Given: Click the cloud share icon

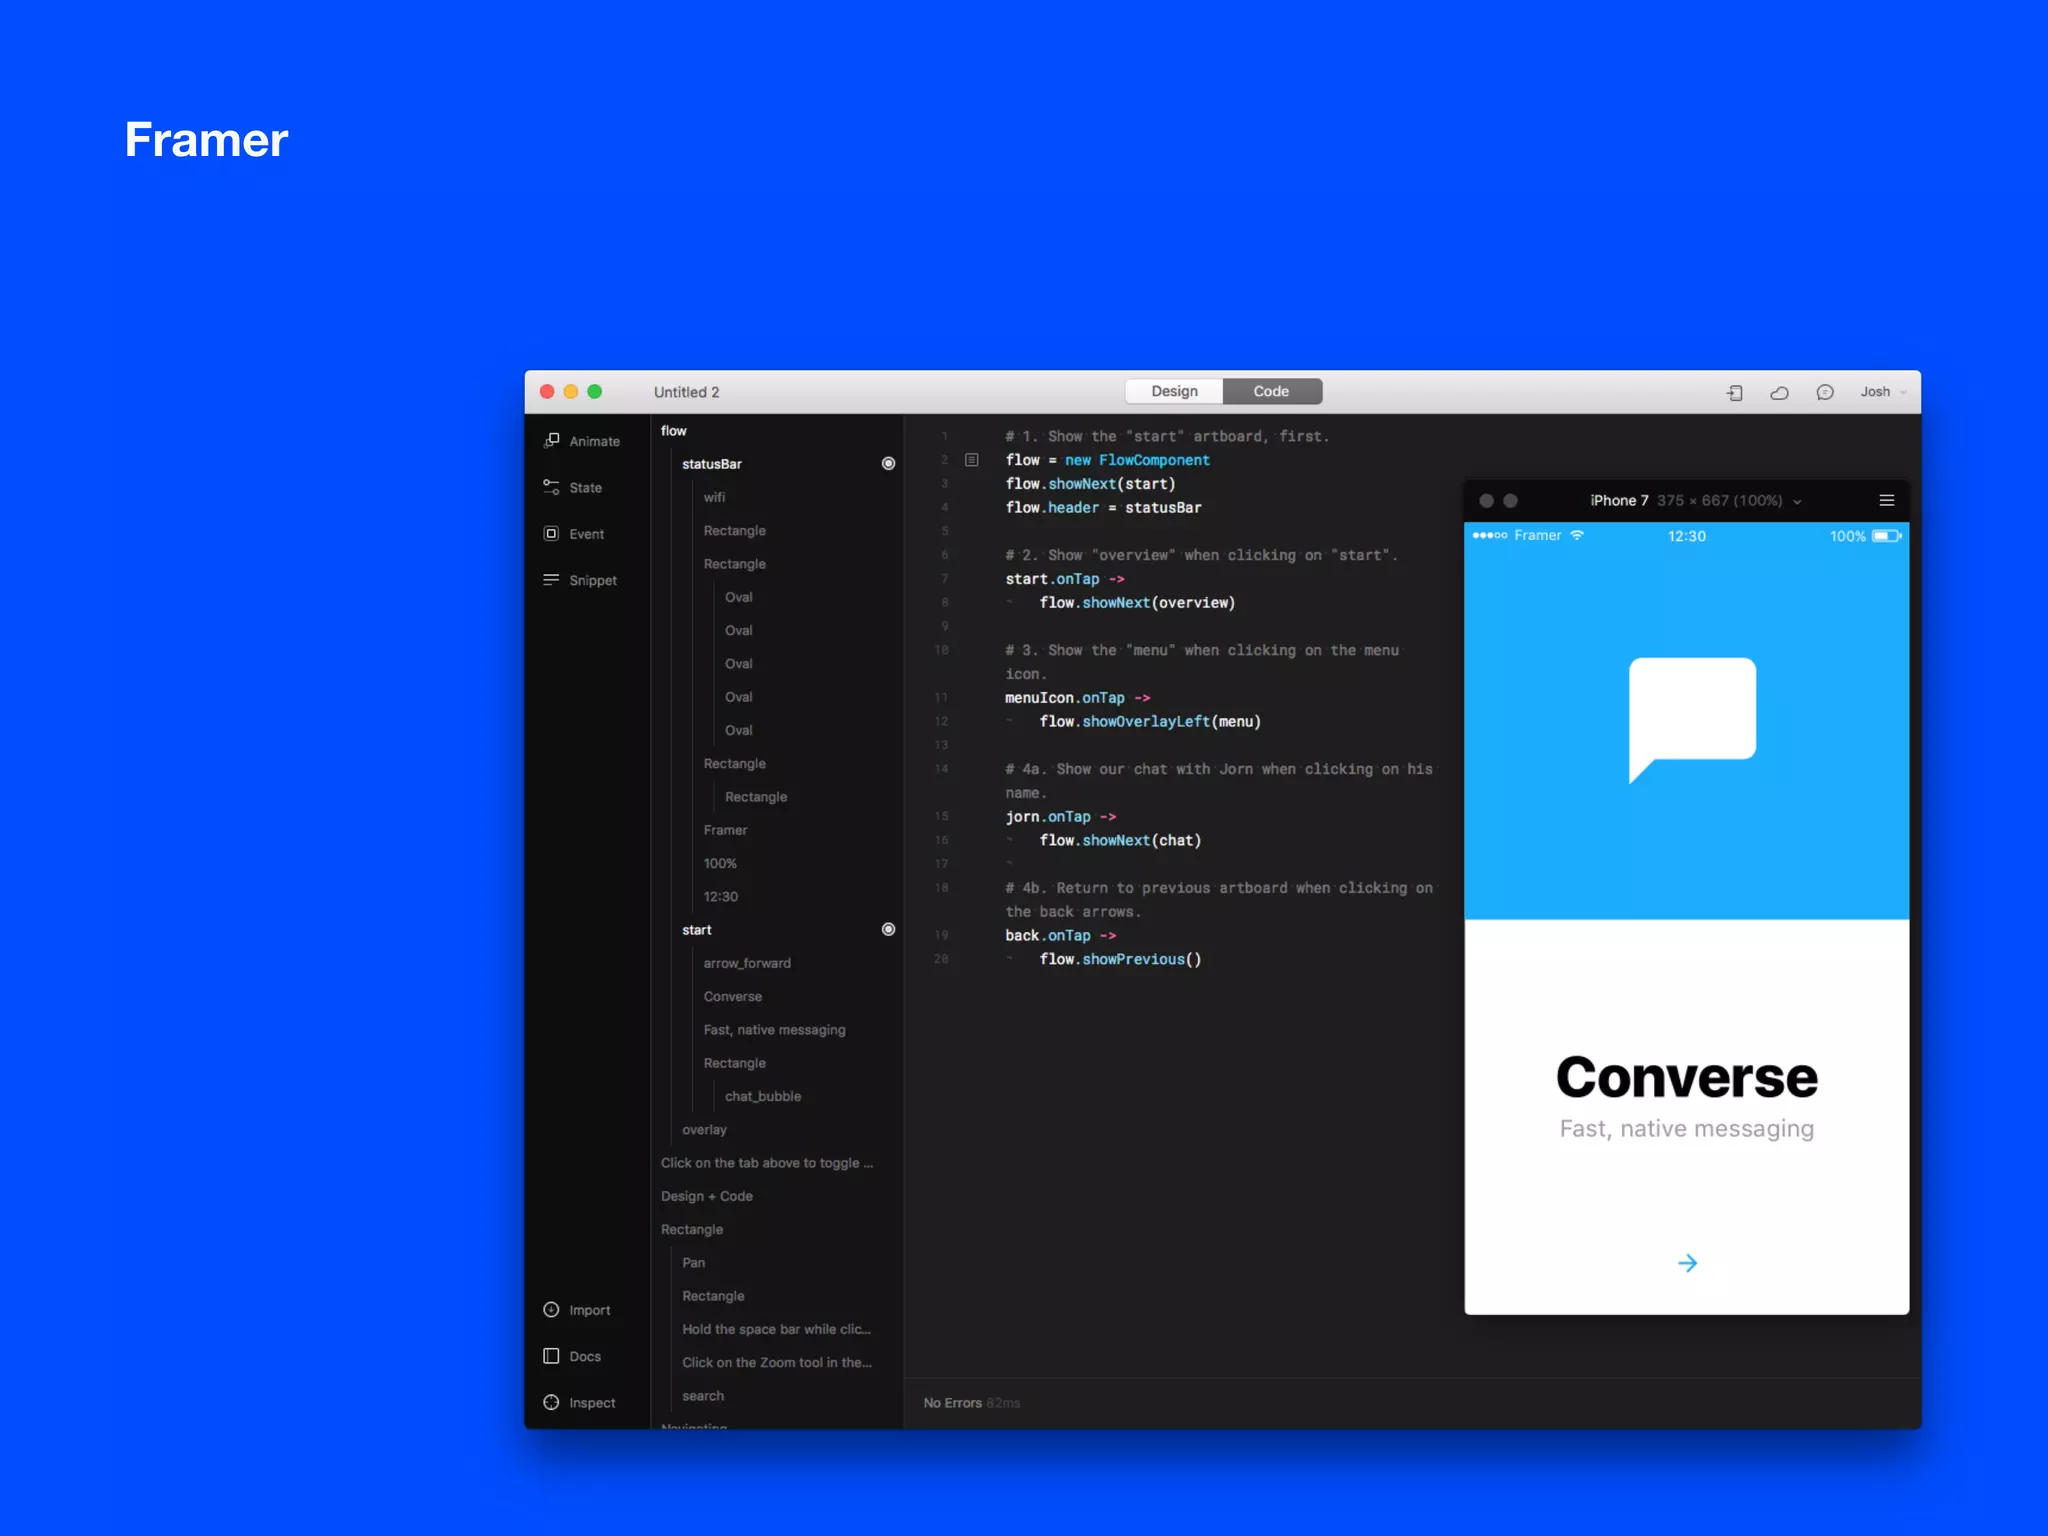Looking at the screenshot, I should pos(1780,392).
